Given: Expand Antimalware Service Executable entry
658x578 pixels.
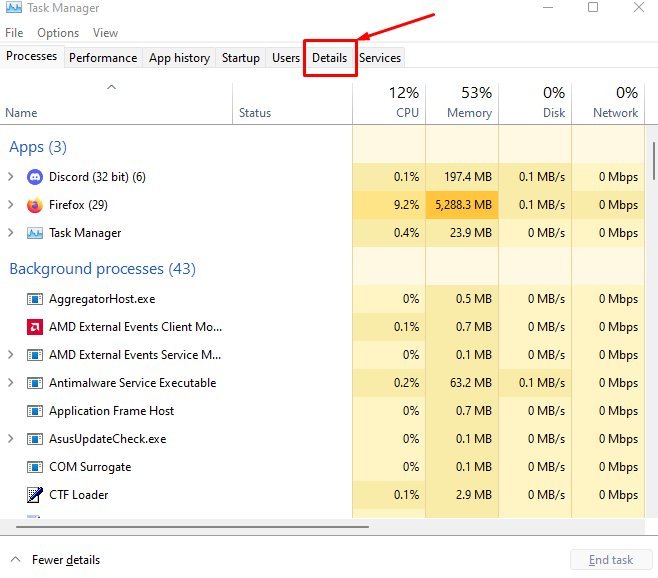Looking at the screenshot, I should (x=10, y=383).
